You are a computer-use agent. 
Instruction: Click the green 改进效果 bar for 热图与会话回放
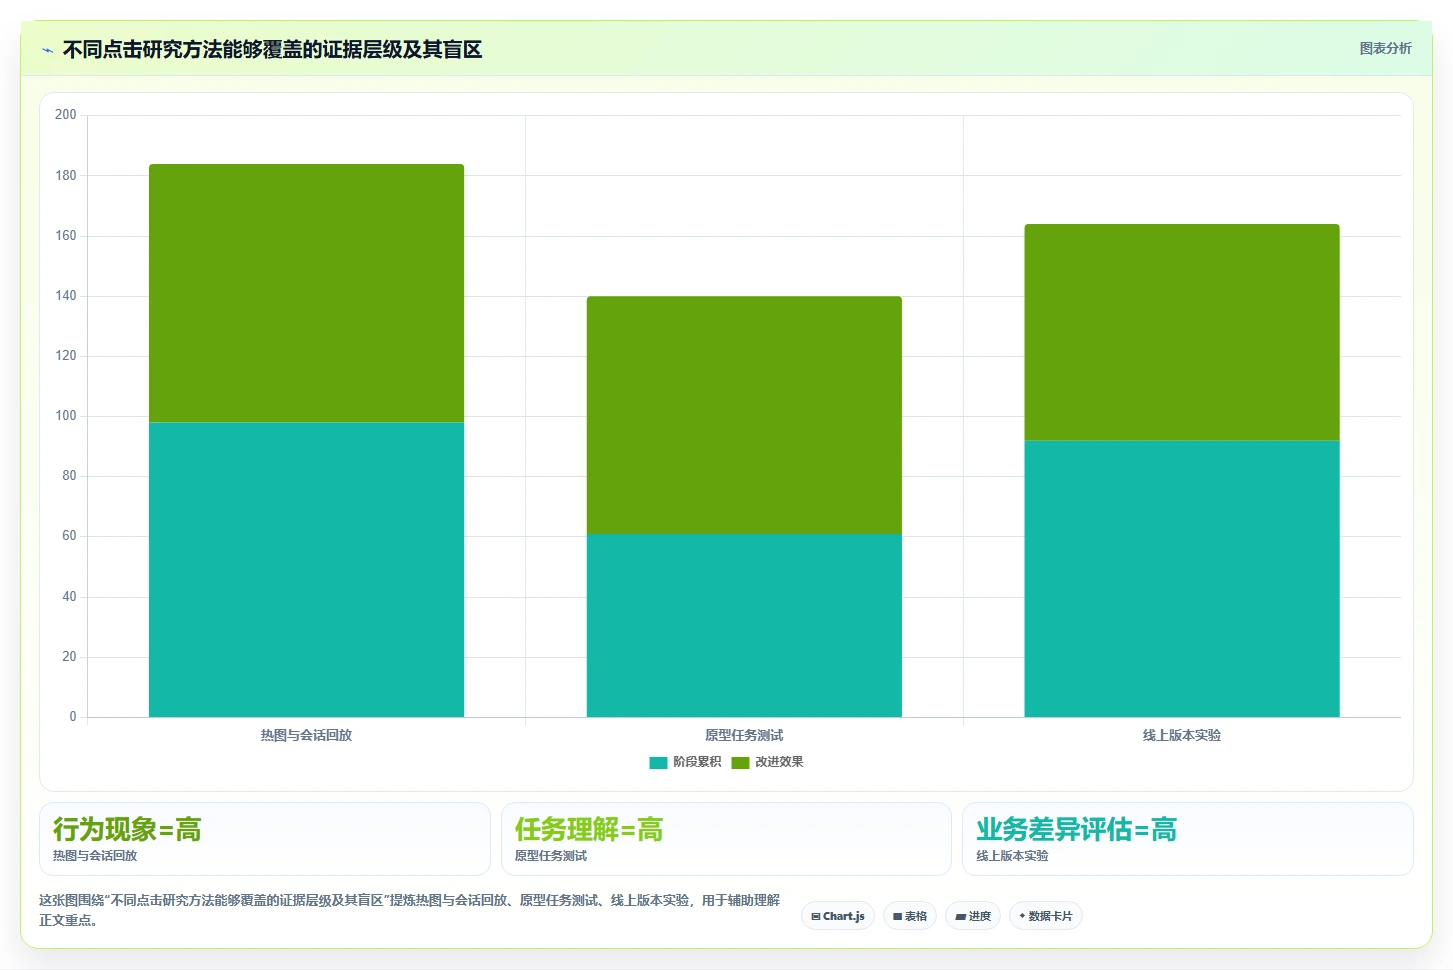[306, 293]
